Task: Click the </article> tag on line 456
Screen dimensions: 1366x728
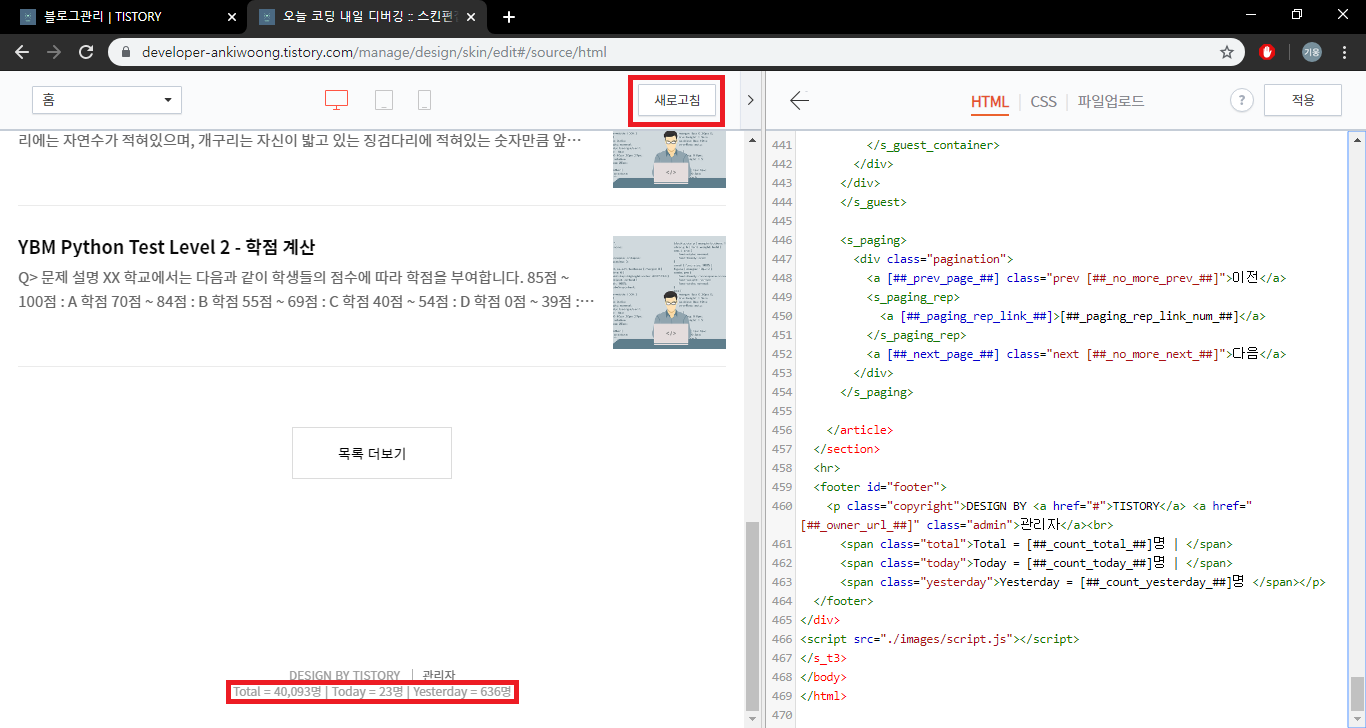Action: [860, 430]
